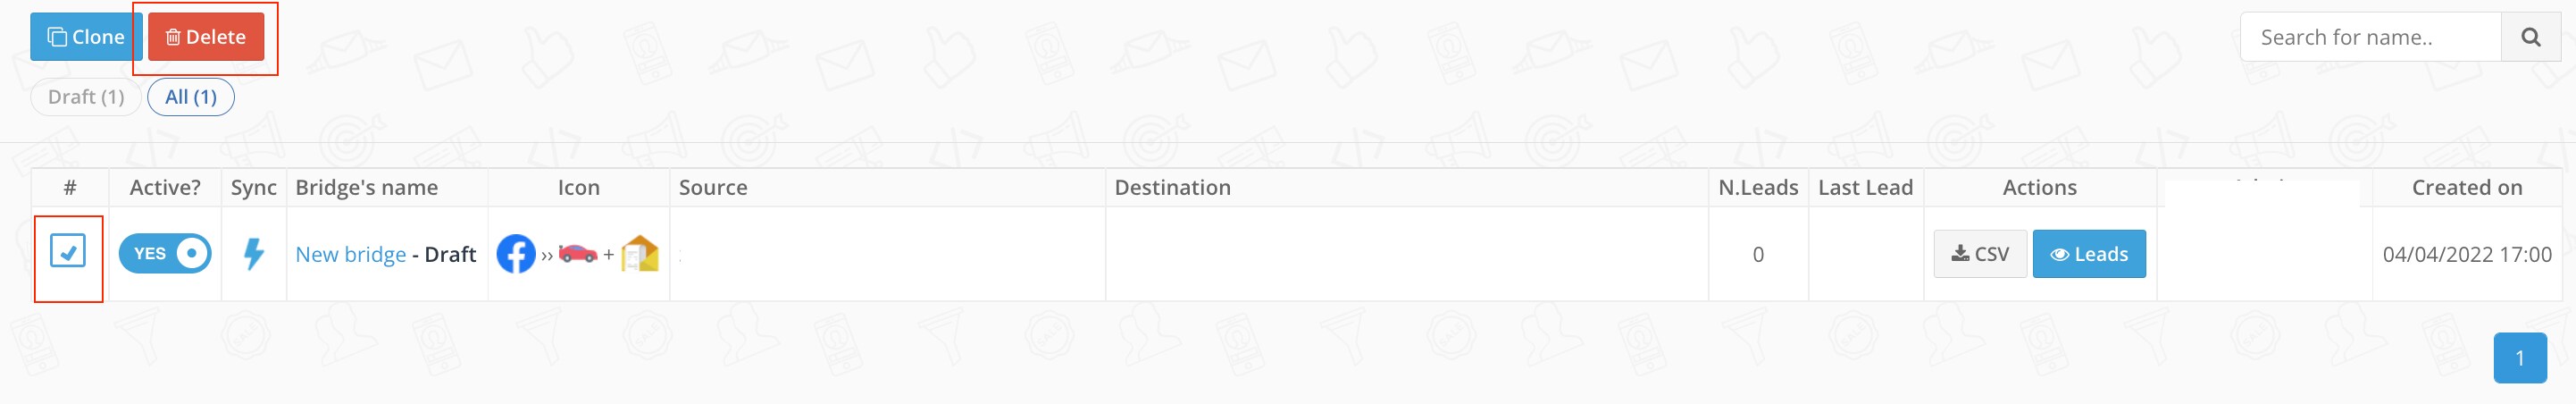
Task: Click the Facebook source icon
Action: [516, 254]
